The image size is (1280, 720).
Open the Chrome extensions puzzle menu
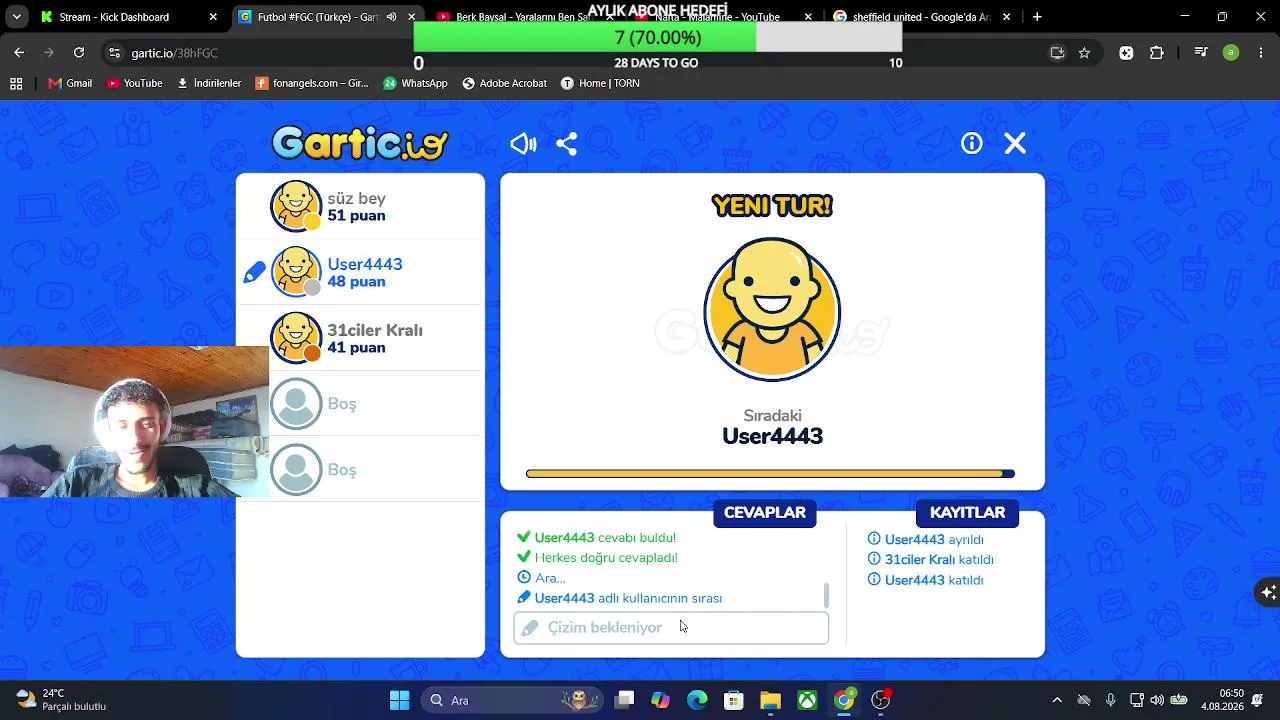point(1157,53)
